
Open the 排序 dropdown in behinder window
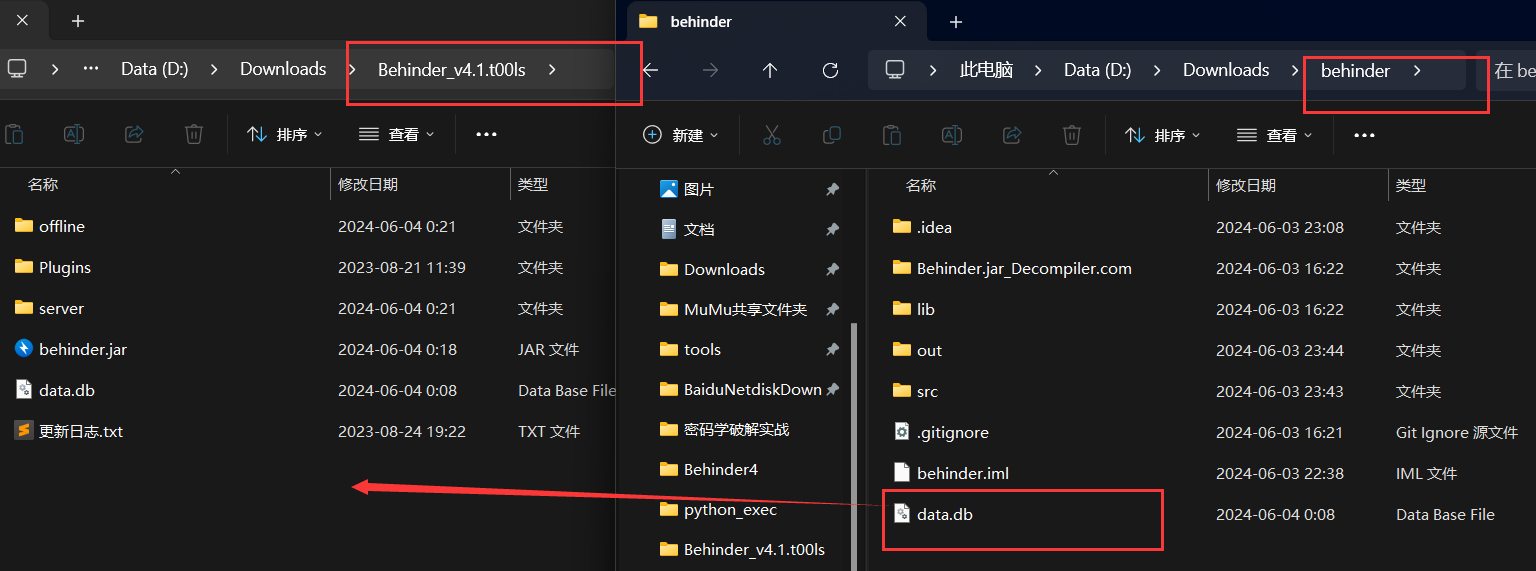pyautogui.click(x=1161, y=135)
